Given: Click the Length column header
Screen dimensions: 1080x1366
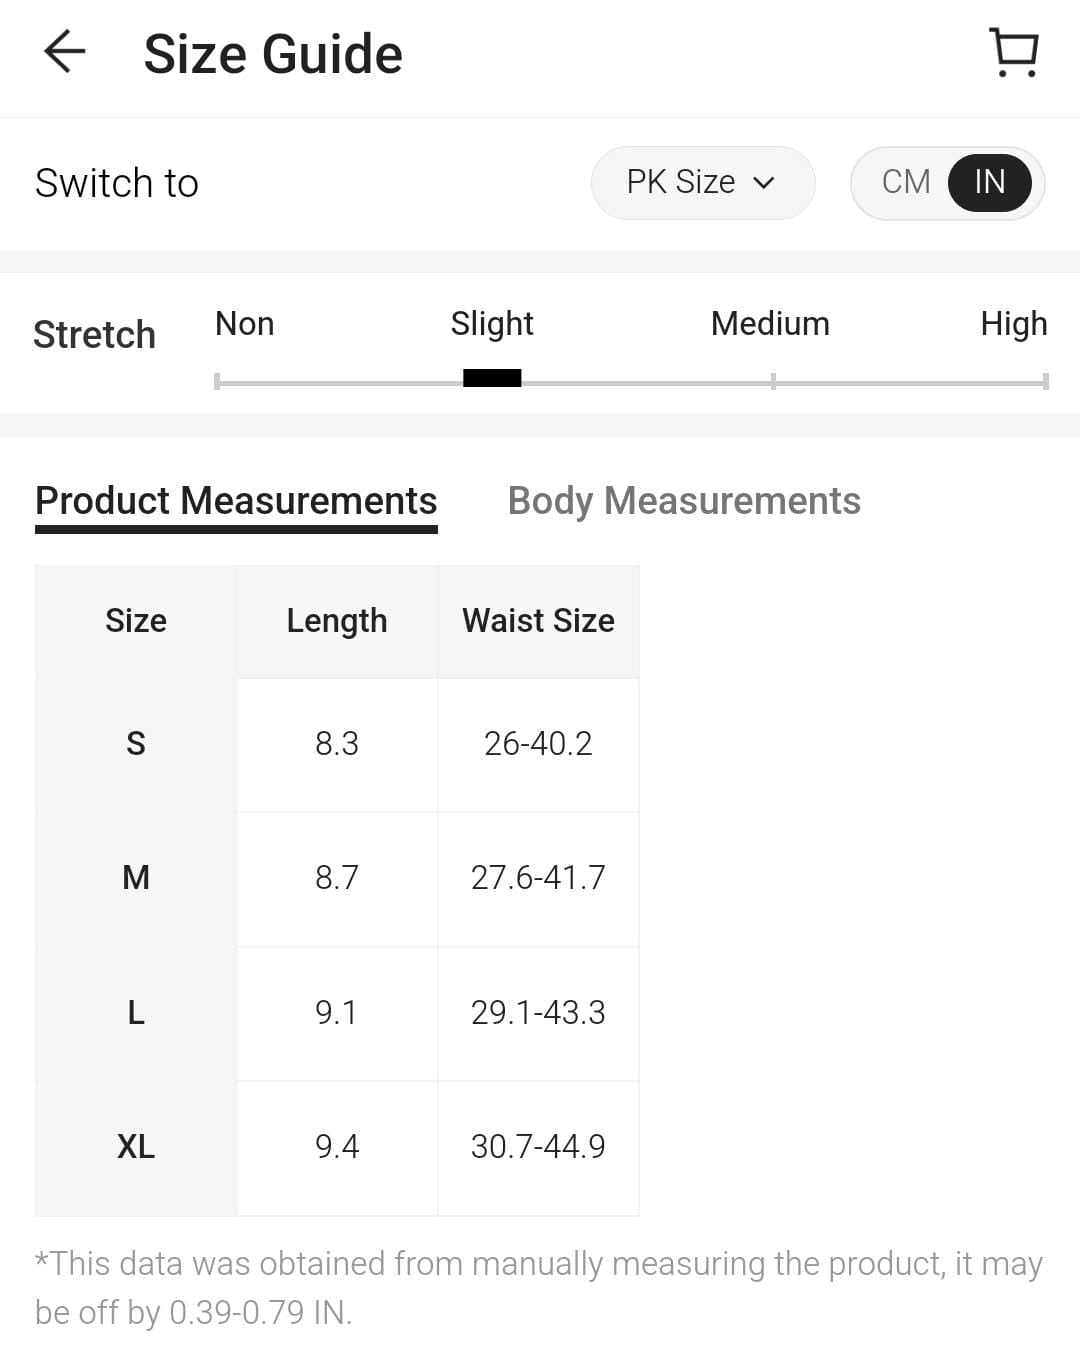Looking at the screenshot, I should pyautogui.click(x=337, y=621).
